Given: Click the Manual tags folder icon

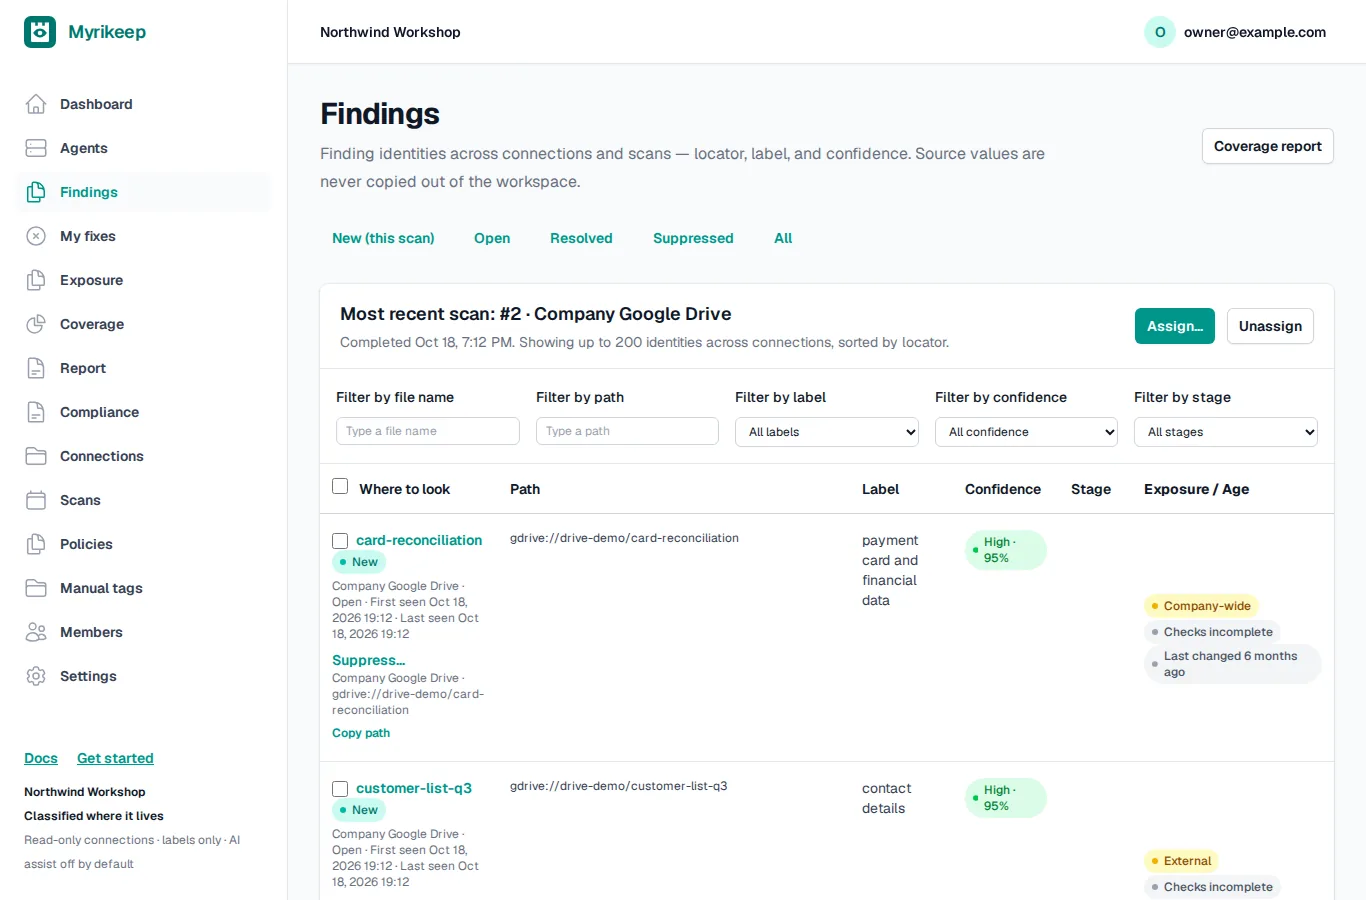Looking at the screenshot, I should coord(36,588).
